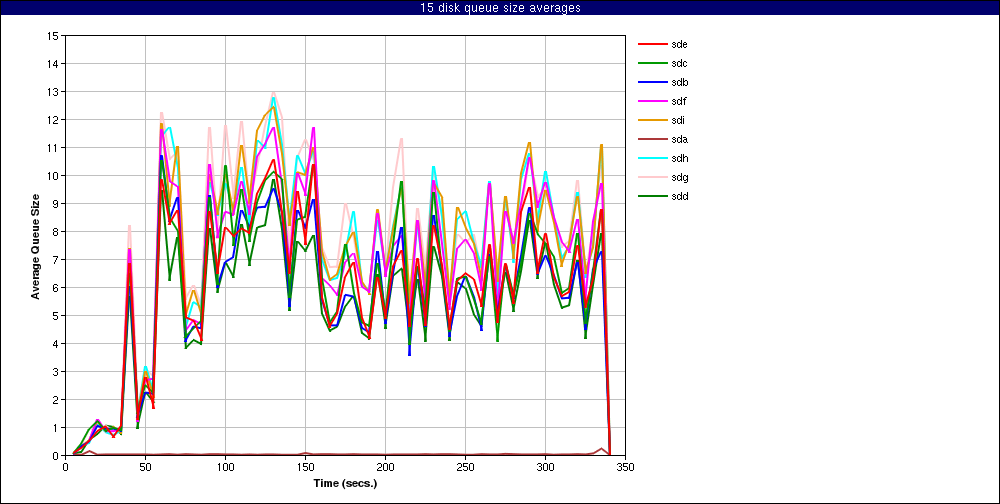Screen dimensions: 1000x504
Task: Click the 250 tick on the time axis
Action: tap(465, 466)
